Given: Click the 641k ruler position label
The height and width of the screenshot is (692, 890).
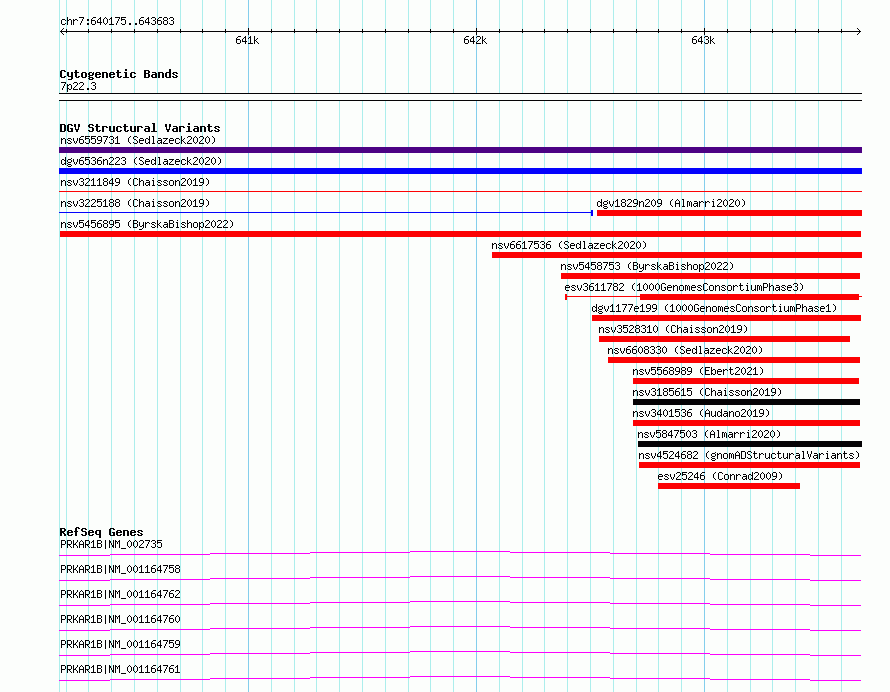Looking at the screenshot, I should 247,40.
